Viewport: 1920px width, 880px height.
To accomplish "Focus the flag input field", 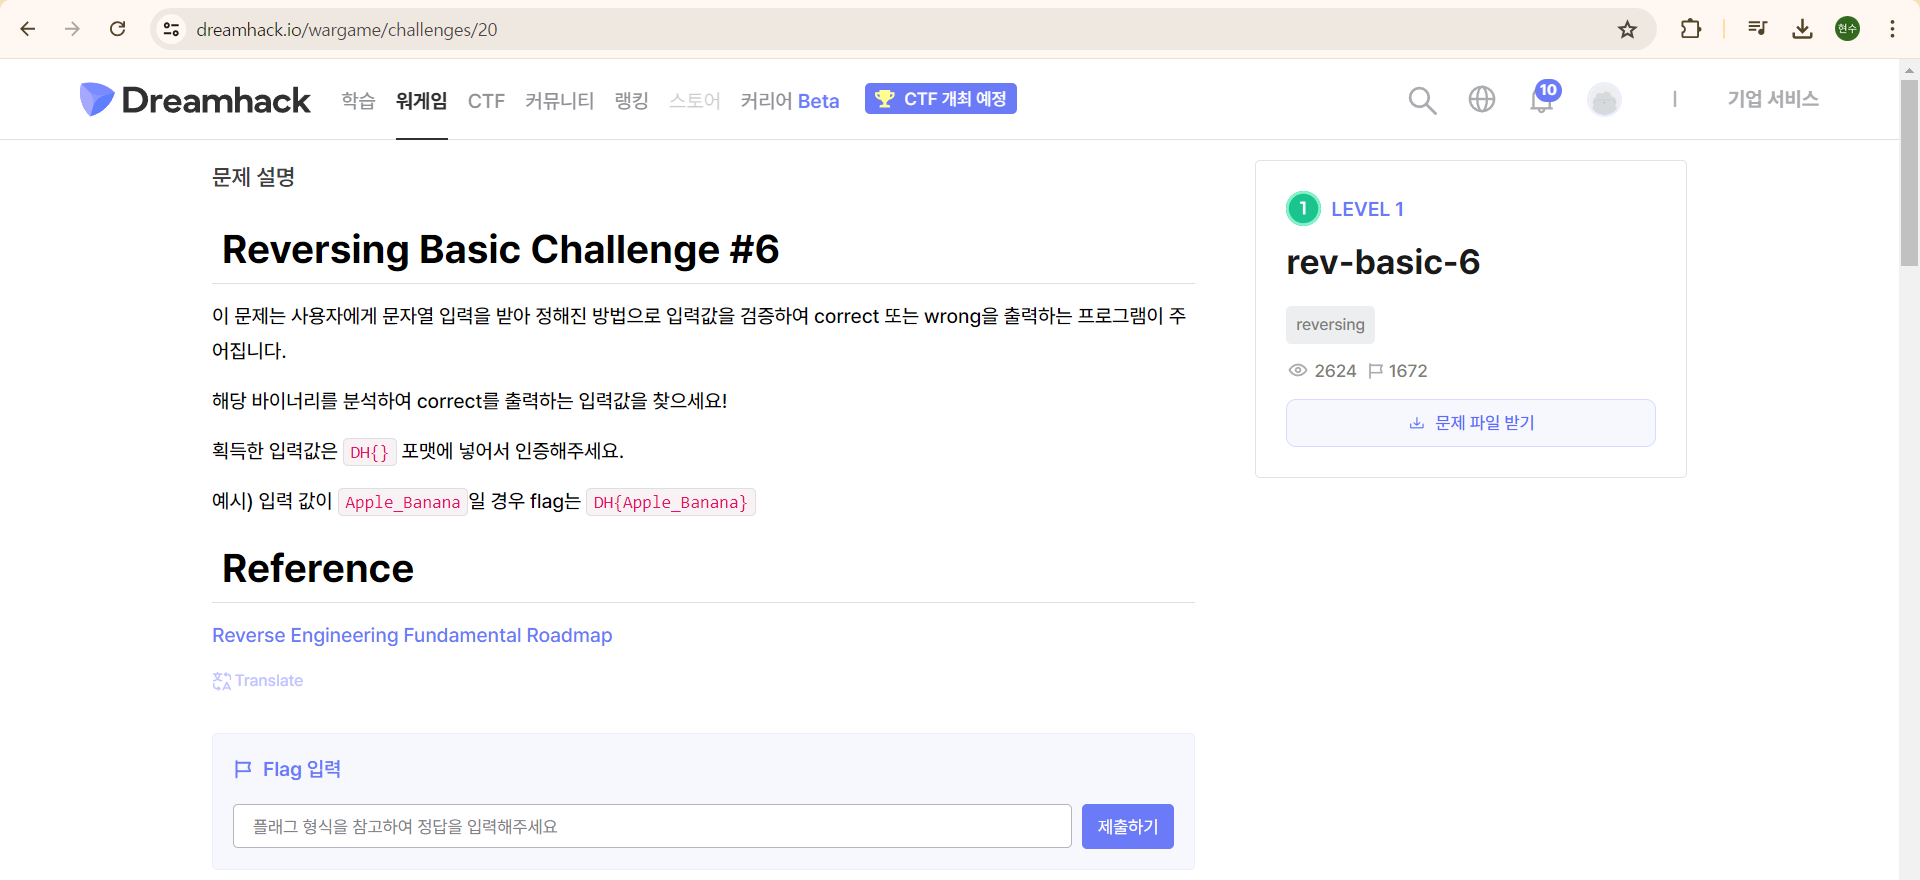I will point(652,826).
